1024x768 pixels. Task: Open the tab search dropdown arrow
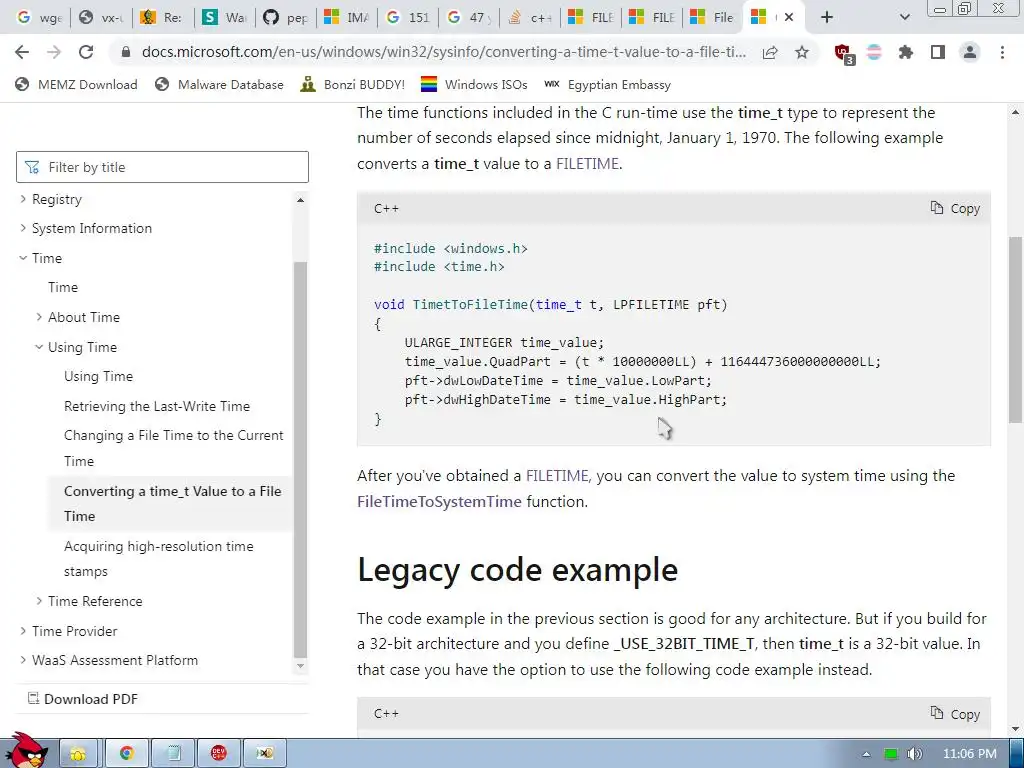coord(904,17)
